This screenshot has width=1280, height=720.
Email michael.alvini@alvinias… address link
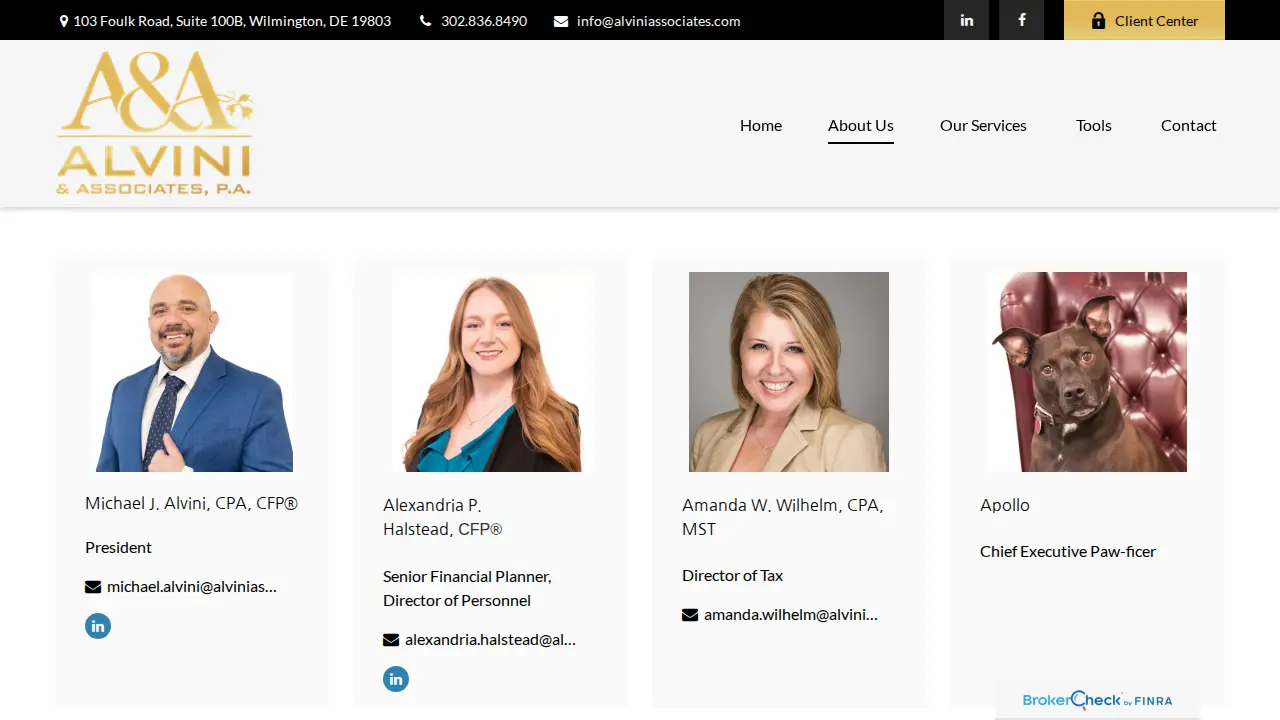tap(192, 587)
